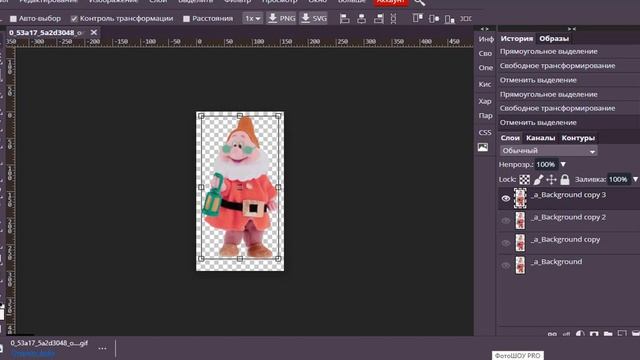Select the 0_53a17_5a2d3048 document tab
This screenshot has width=640, height=360.
45,32
